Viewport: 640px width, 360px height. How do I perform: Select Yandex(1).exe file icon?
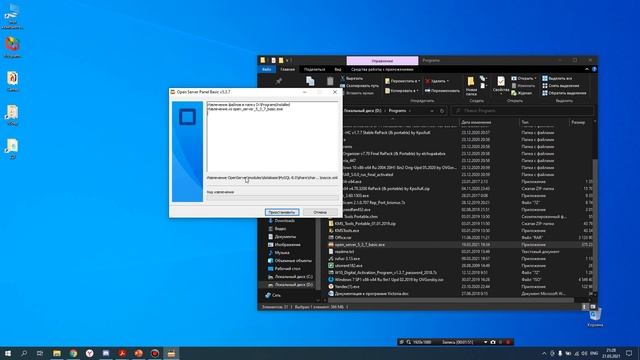(331, 287)
